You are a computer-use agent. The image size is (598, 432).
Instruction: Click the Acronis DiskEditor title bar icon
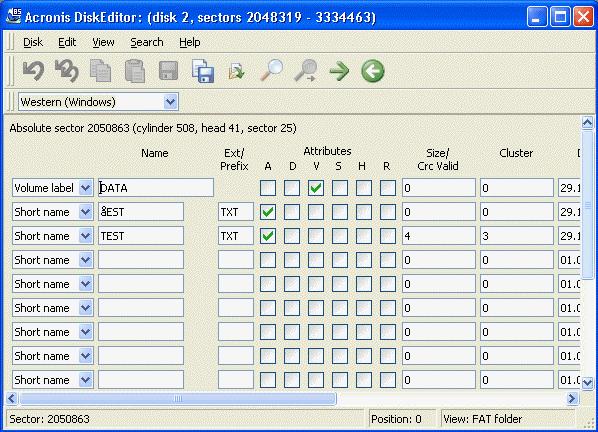[x=13, y=16]
